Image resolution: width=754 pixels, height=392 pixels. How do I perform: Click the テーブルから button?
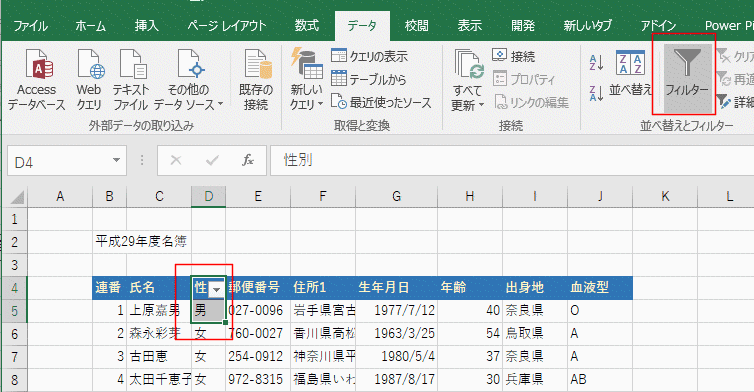click(368, 79)
